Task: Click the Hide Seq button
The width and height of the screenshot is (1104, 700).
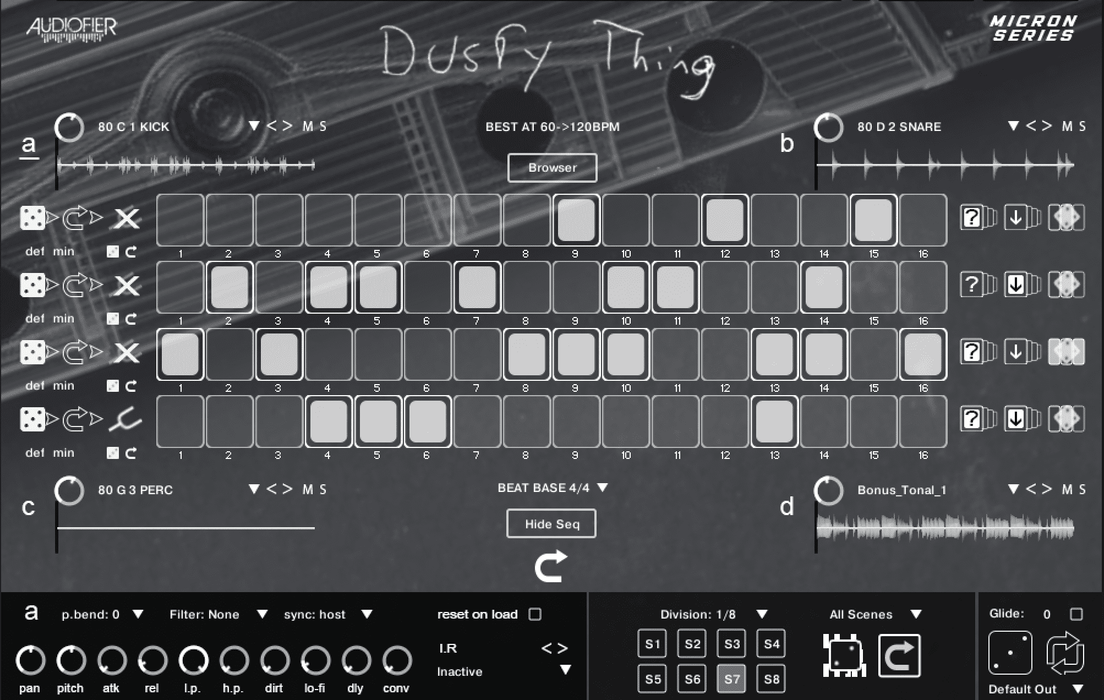Action: (551, 523)
